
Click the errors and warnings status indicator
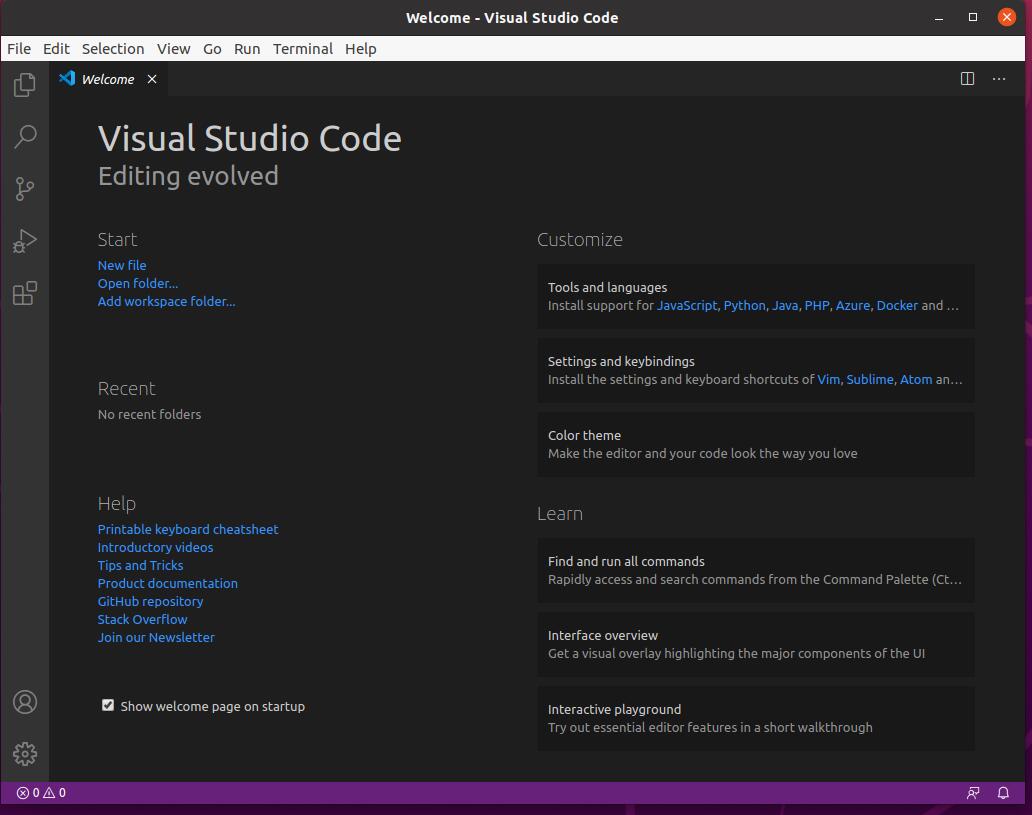pyautogui.click(x=41, y=793)
